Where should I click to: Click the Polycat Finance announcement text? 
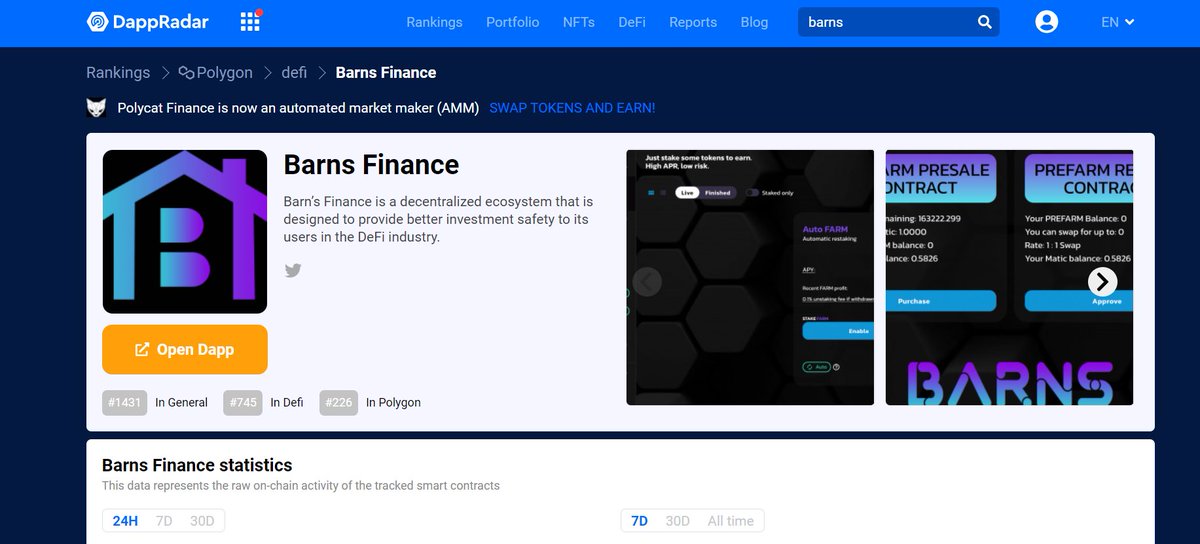coord(298,108)
